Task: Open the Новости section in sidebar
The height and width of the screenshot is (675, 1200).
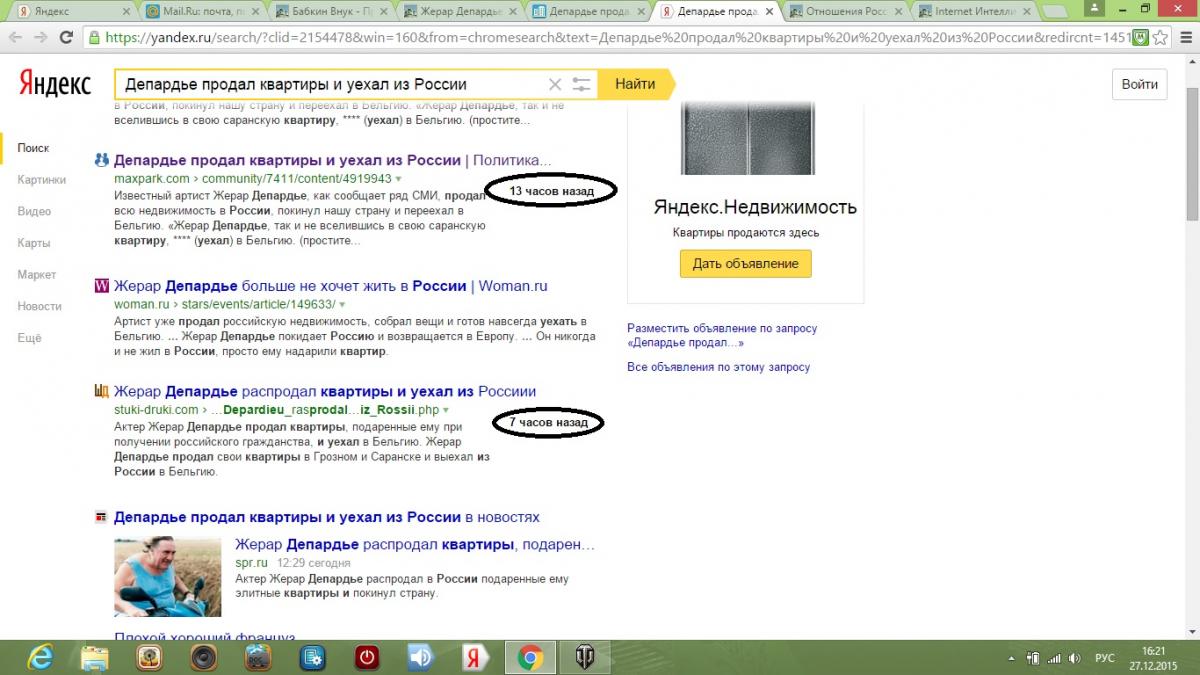Action: 39,307
